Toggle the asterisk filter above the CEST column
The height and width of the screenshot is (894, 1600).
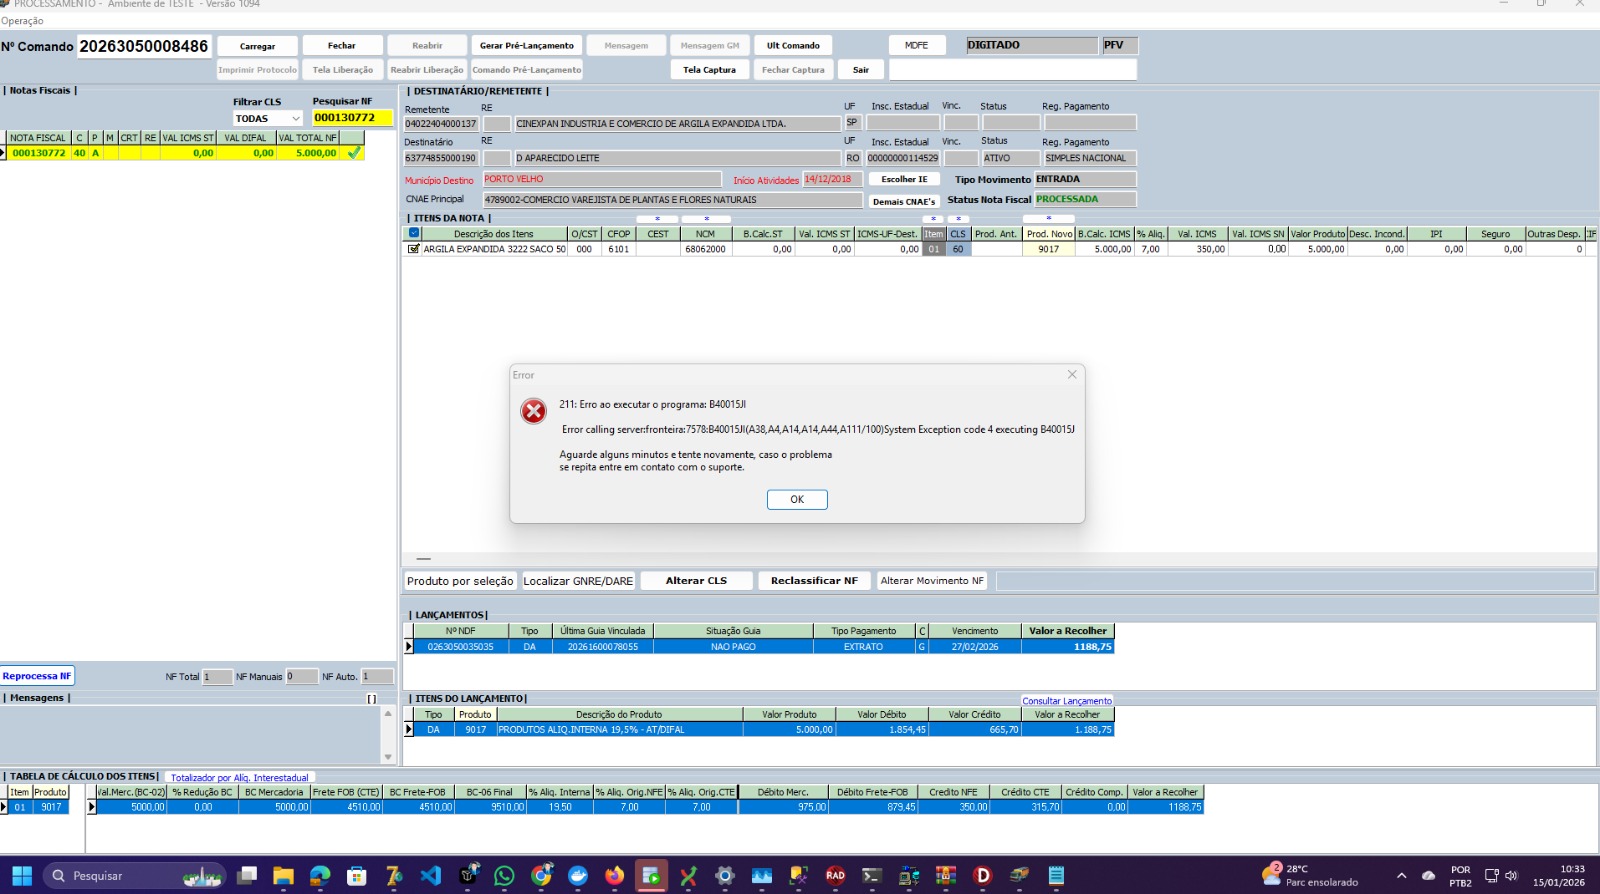coord(657,219)
